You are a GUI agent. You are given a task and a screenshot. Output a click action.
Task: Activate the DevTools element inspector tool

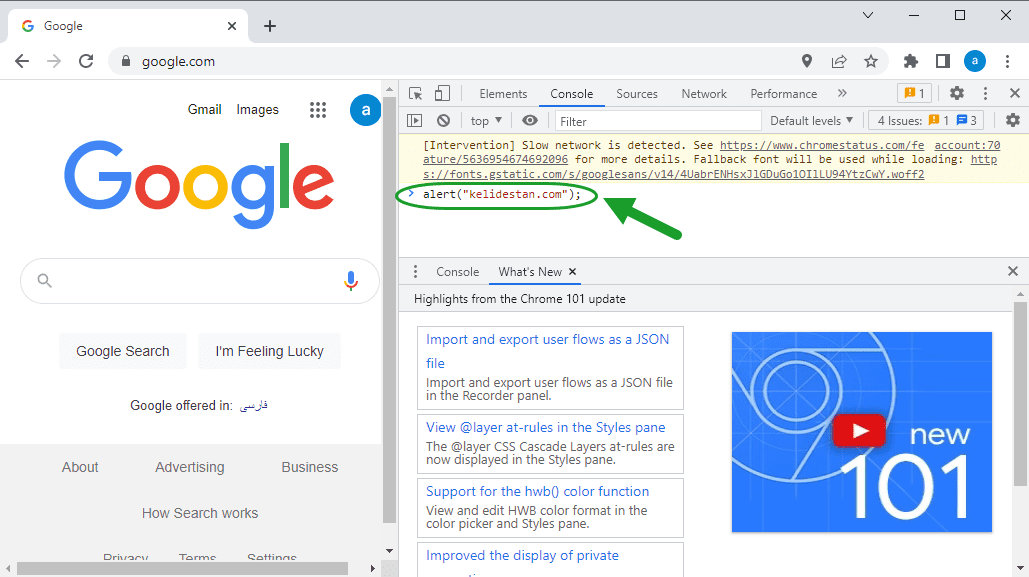pos(415,93)
